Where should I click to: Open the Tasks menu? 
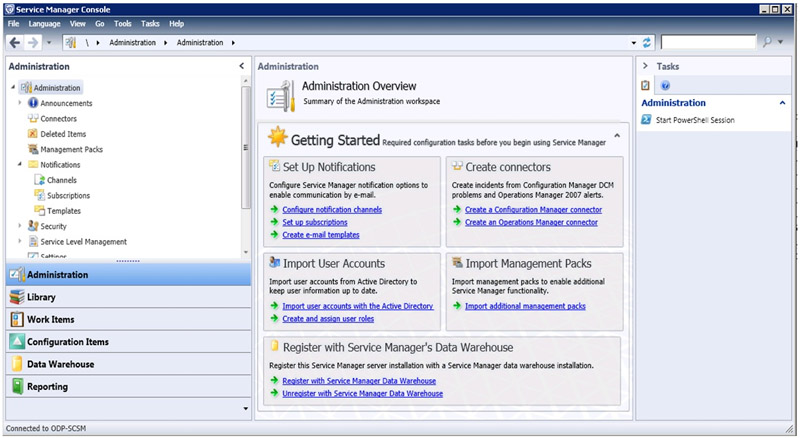[x=150, y=23]
